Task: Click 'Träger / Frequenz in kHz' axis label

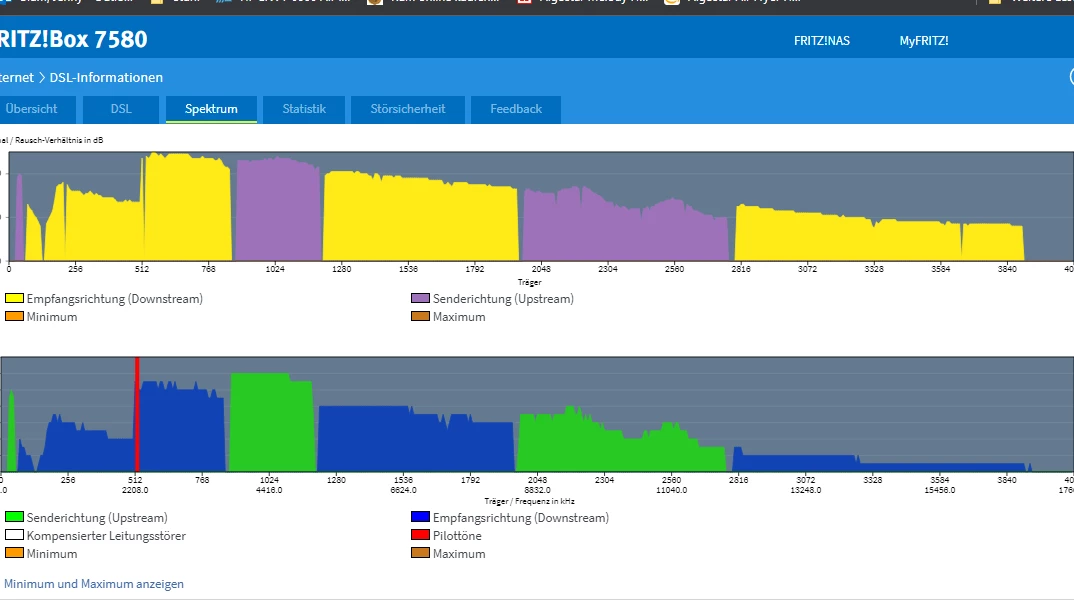Action: click(529, 501)
